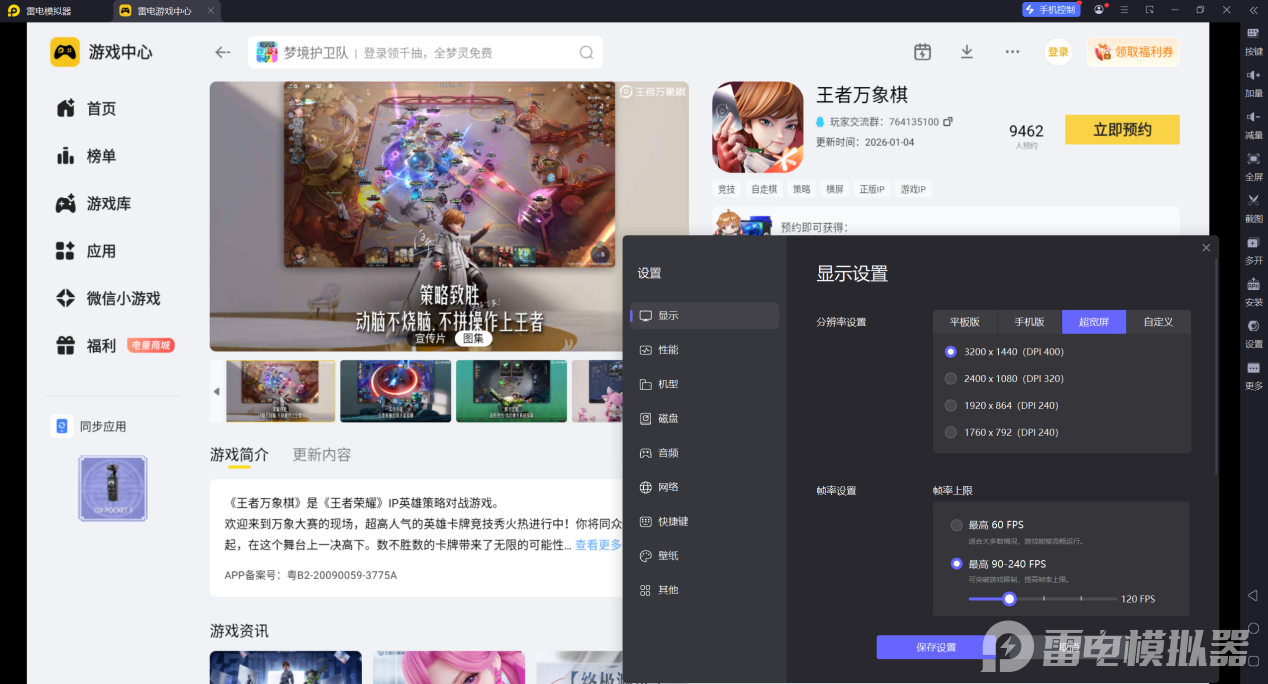1268x684 pixels.
Task: Open the 福利 benefits section
Action: tap(86, 346)
